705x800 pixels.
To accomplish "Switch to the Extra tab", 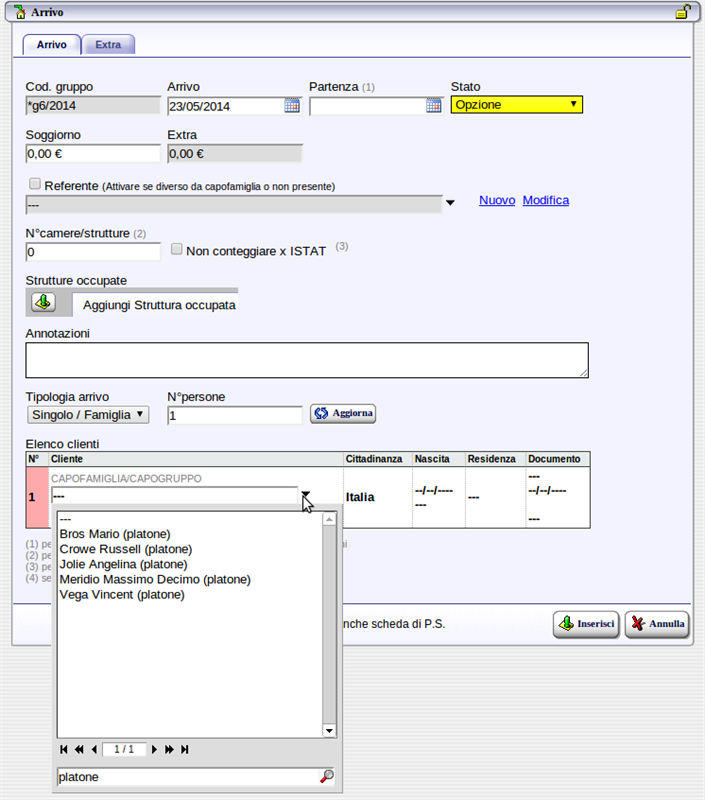I will click(x=108, y=45).
